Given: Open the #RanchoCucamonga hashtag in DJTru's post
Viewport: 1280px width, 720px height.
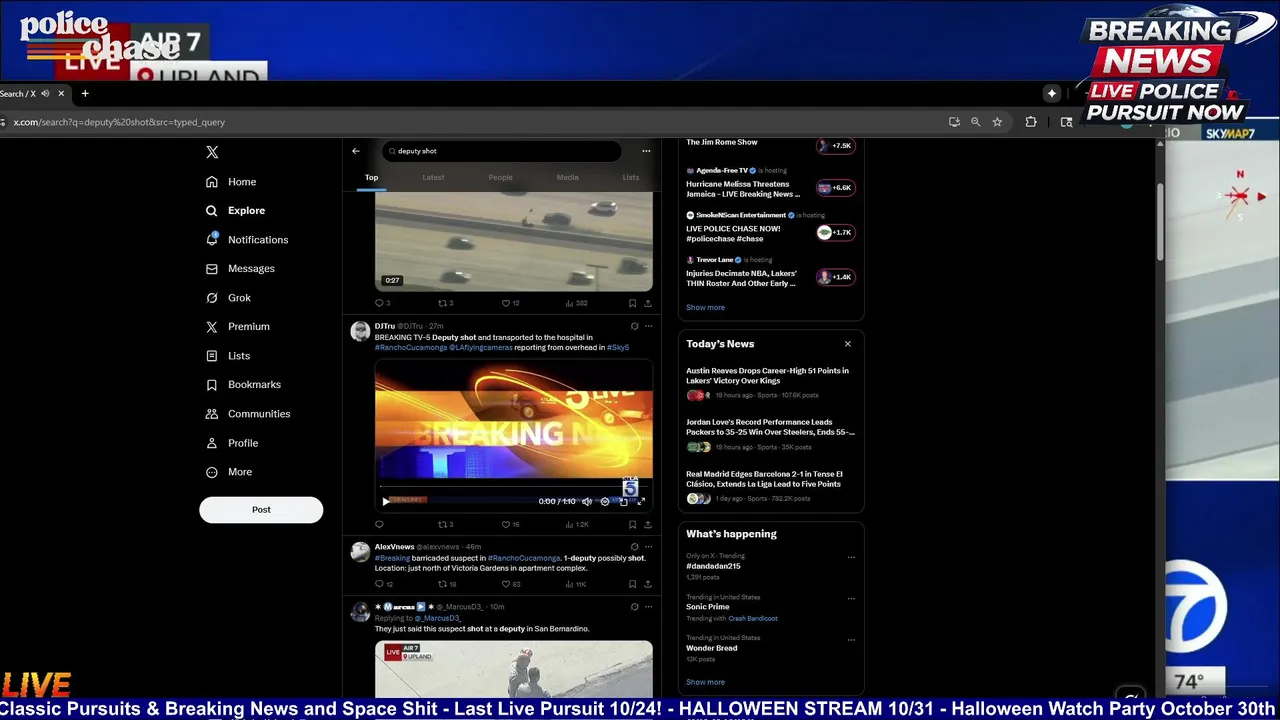Looking at the screenshot, I should pyautogui.click(x=410, y=347).
